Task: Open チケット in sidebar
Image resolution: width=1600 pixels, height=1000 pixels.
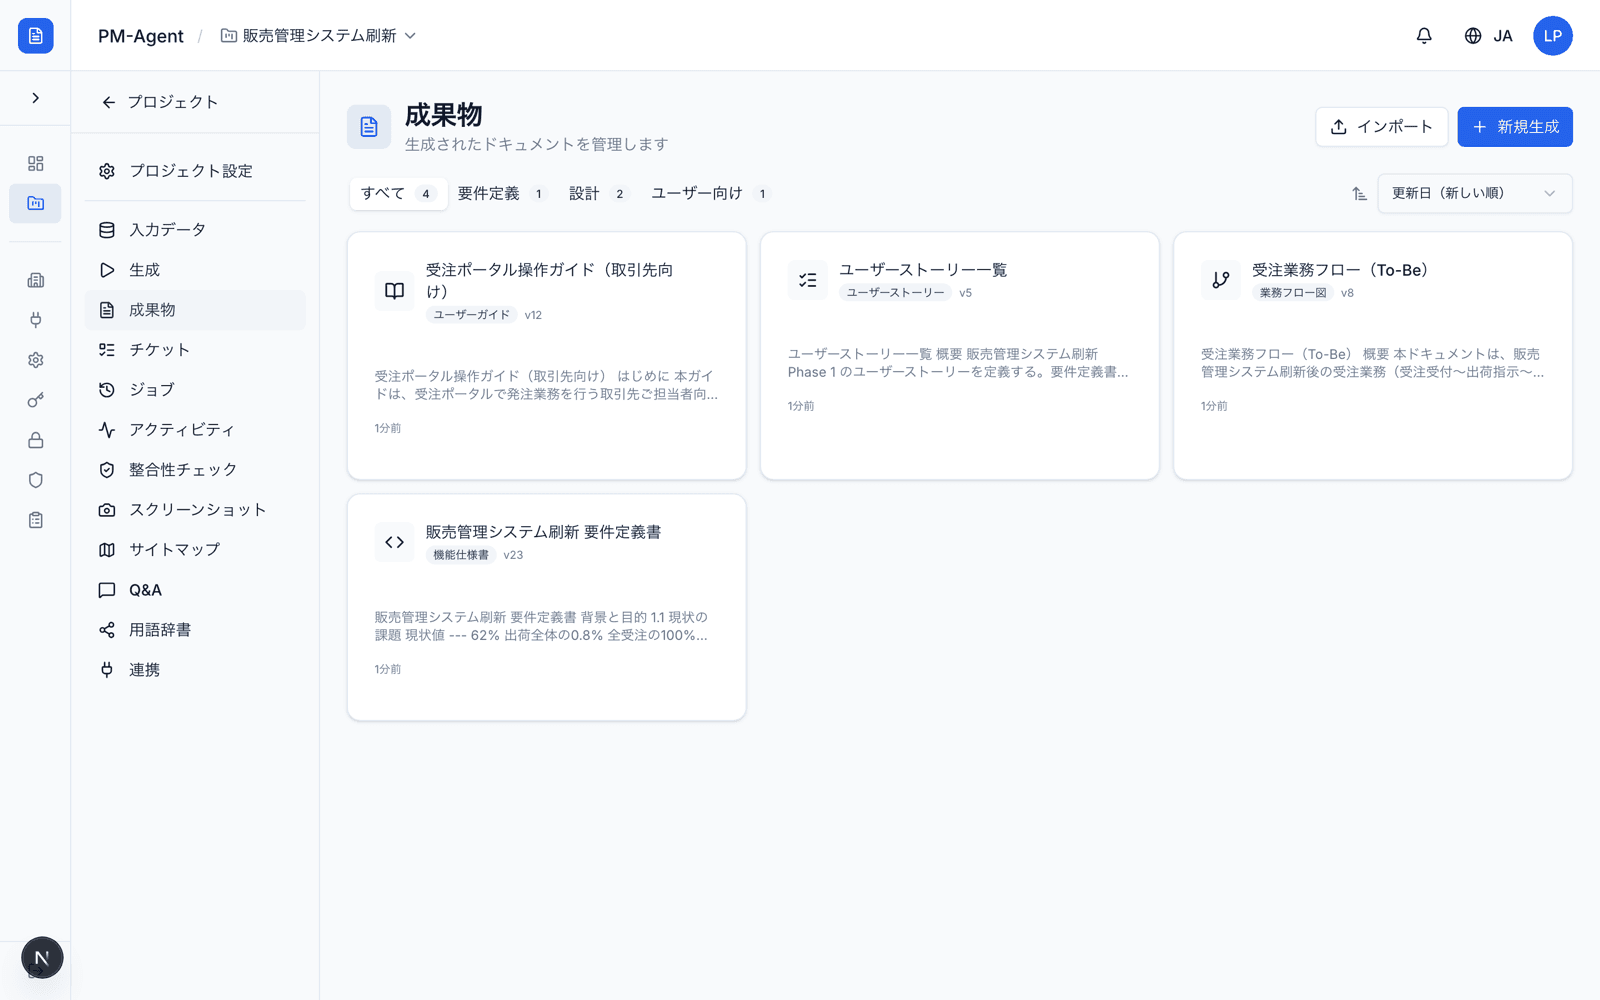Action: [195, 350]
